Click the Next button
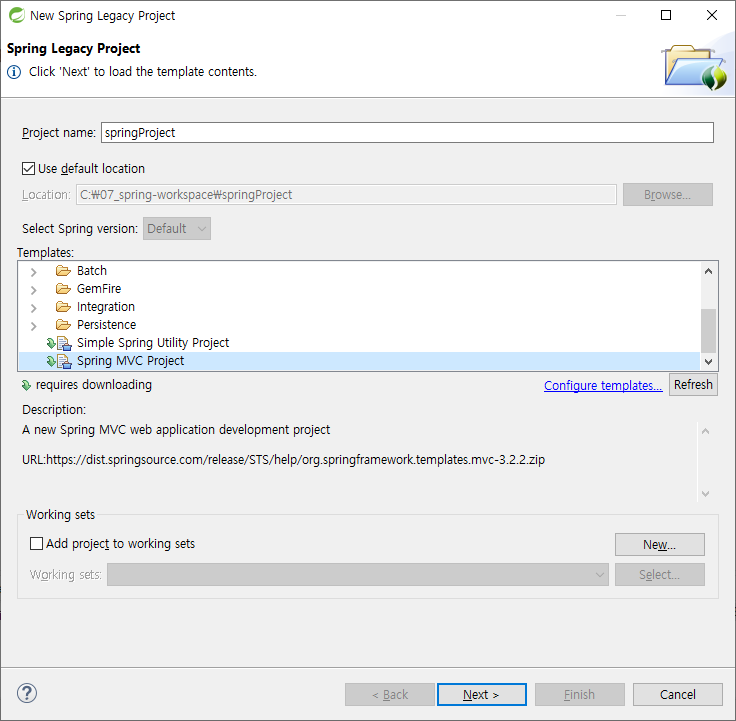This screenshot has width=736, height=721. [482, 694]
